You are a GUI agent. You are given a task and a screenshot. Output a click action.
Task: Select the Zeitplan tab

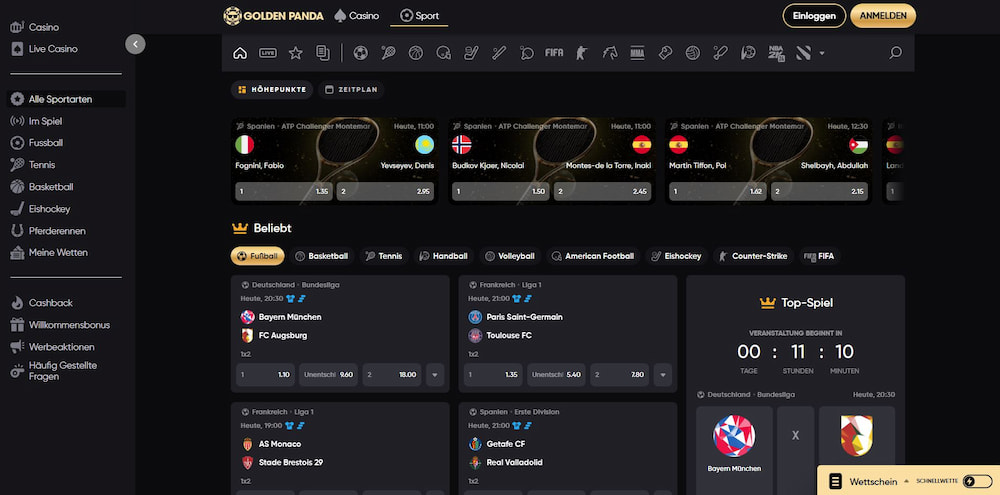[x=351, y=90]
